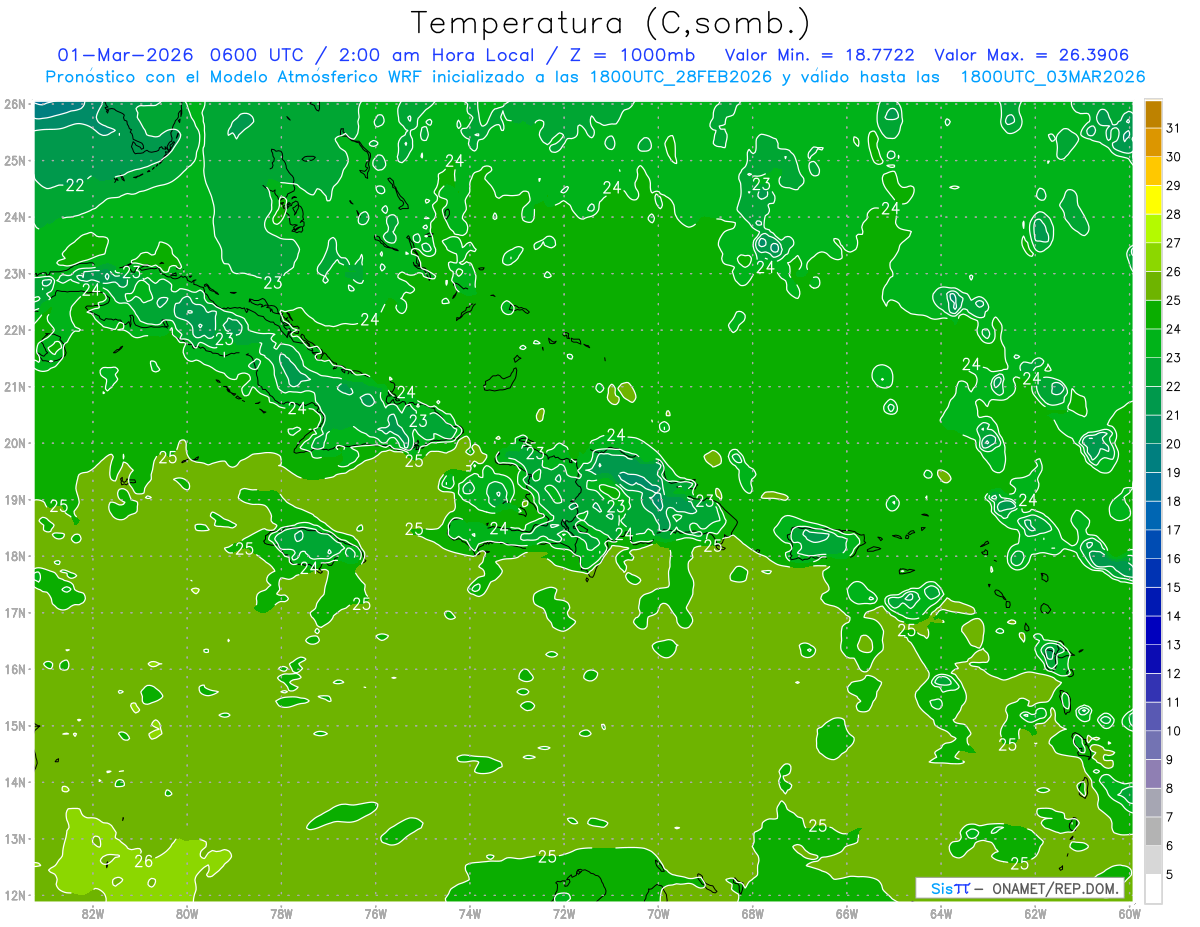Click the '78W' longitude label

pos(281,913)
